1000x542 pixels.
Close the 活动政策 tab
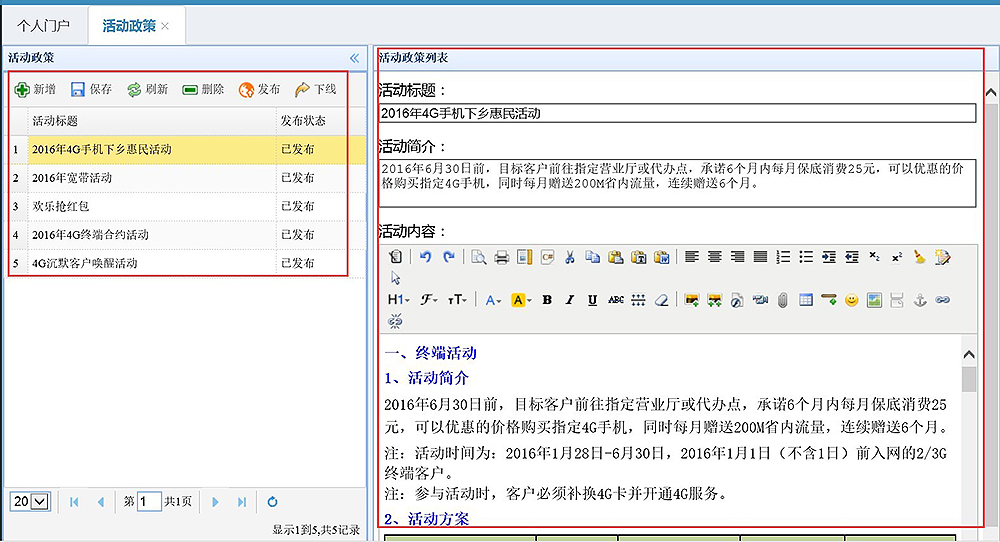point(165,26)
